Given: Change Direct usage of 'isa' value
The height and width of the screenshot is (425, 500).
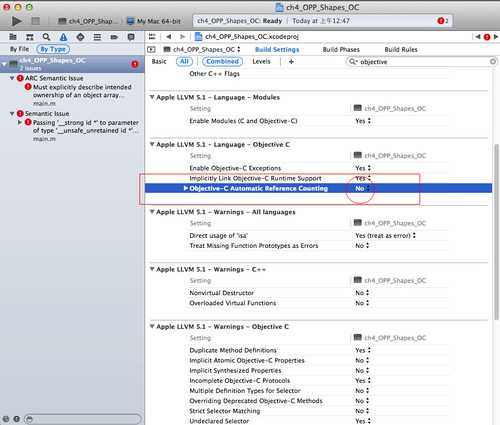Looking at the screenshot, I should pyautogui.click(x=385, y=235).
